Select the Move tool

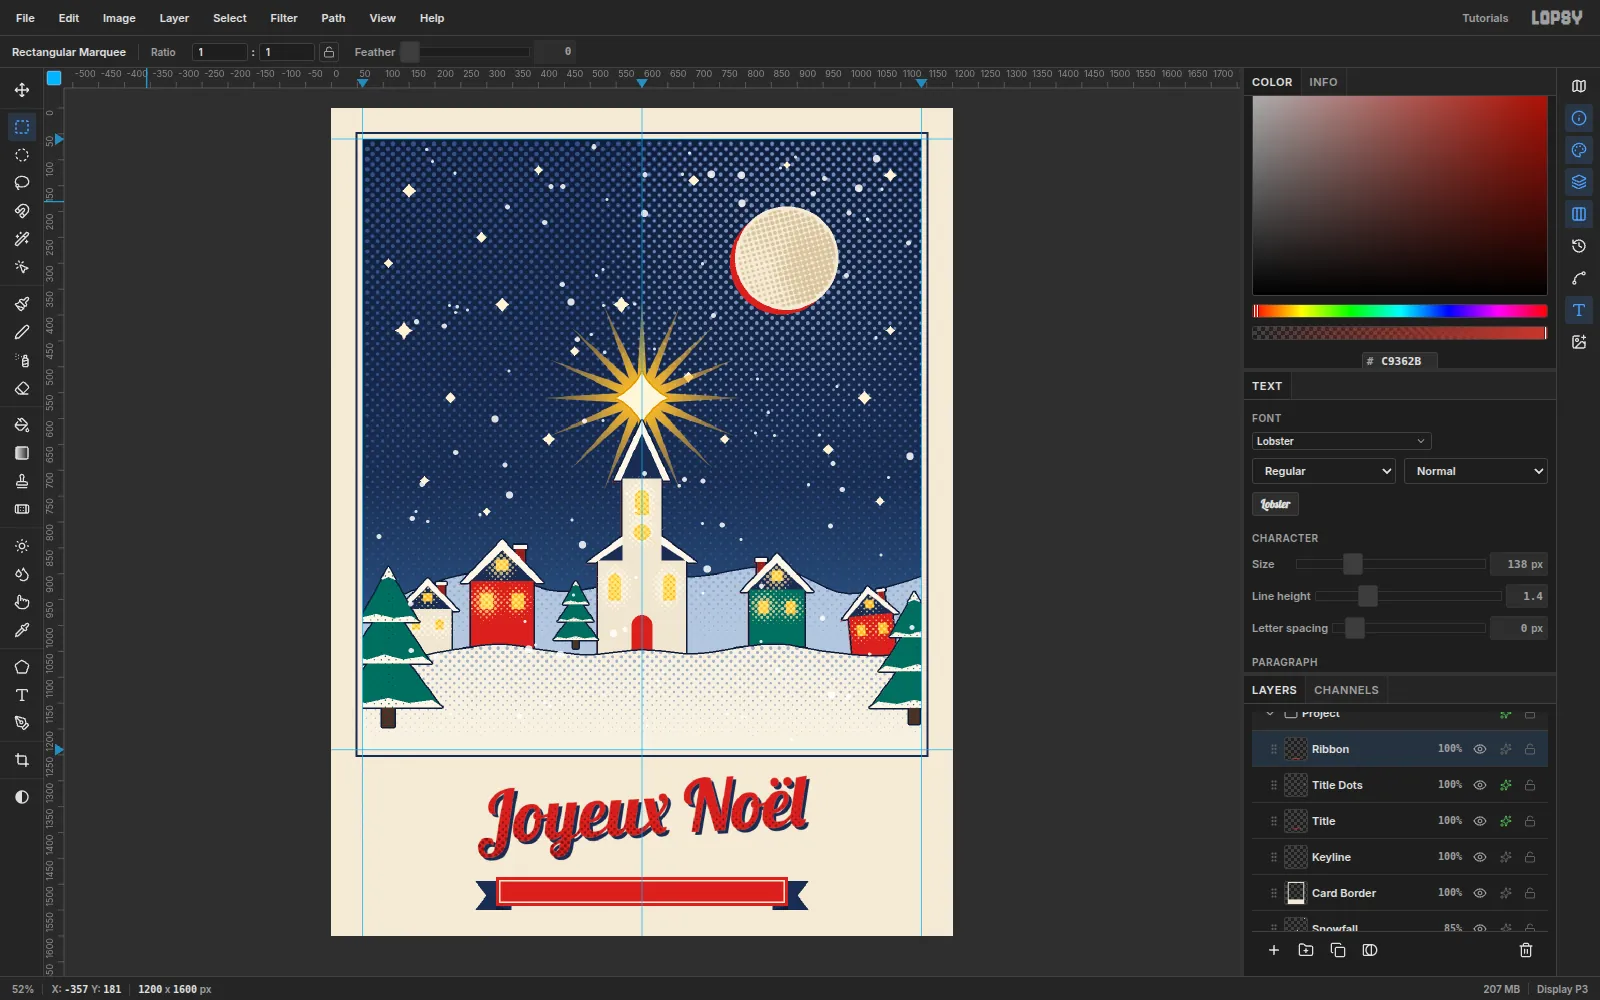coord(22,90)
